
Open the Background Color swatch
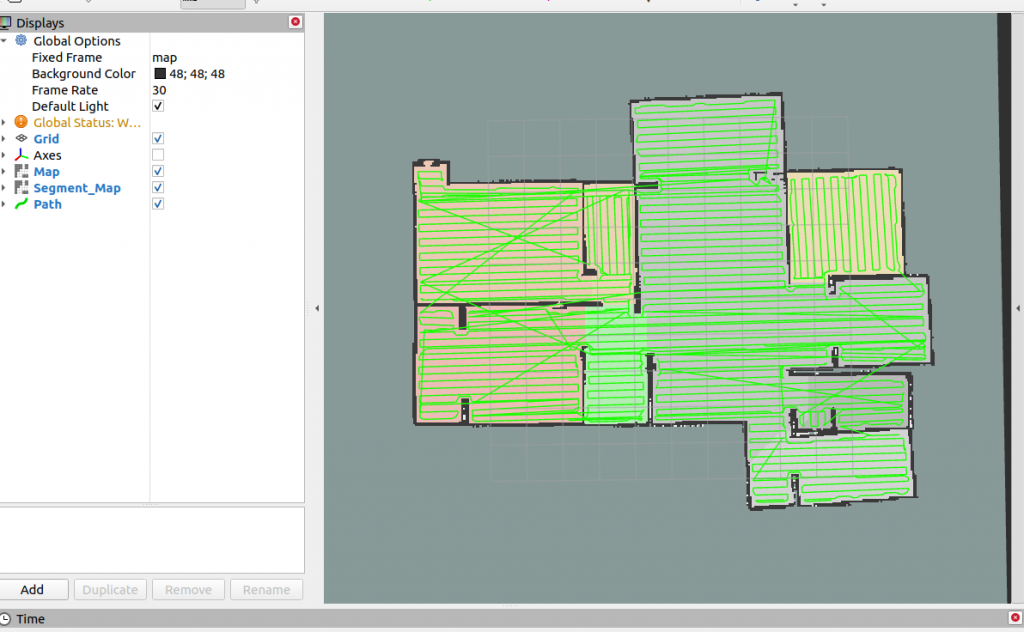click(159, 73)
